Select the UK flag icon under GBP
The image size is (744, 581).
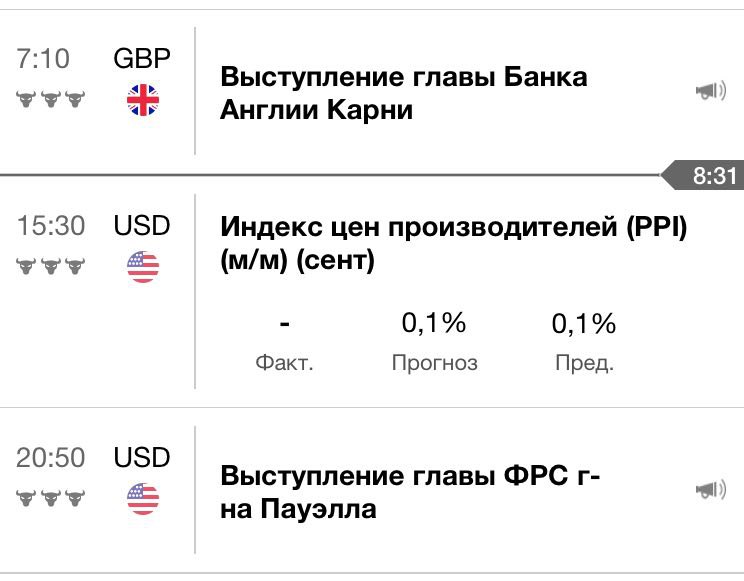[x=143, y=100]
